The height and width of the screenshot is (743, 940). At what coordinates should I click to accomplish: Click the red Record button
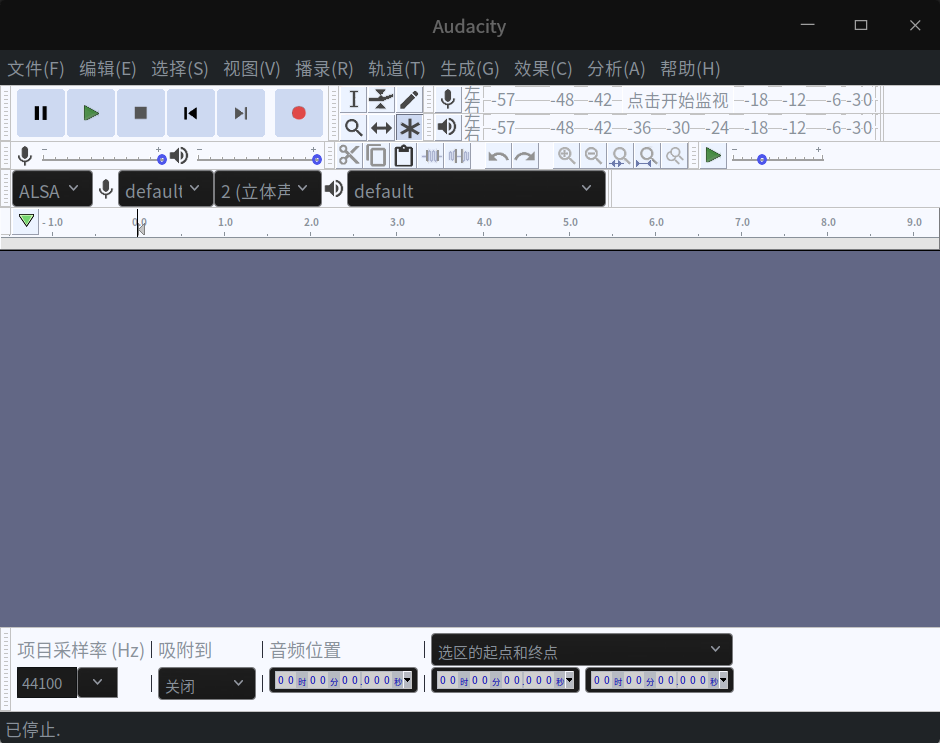click(x=298, y=113)
